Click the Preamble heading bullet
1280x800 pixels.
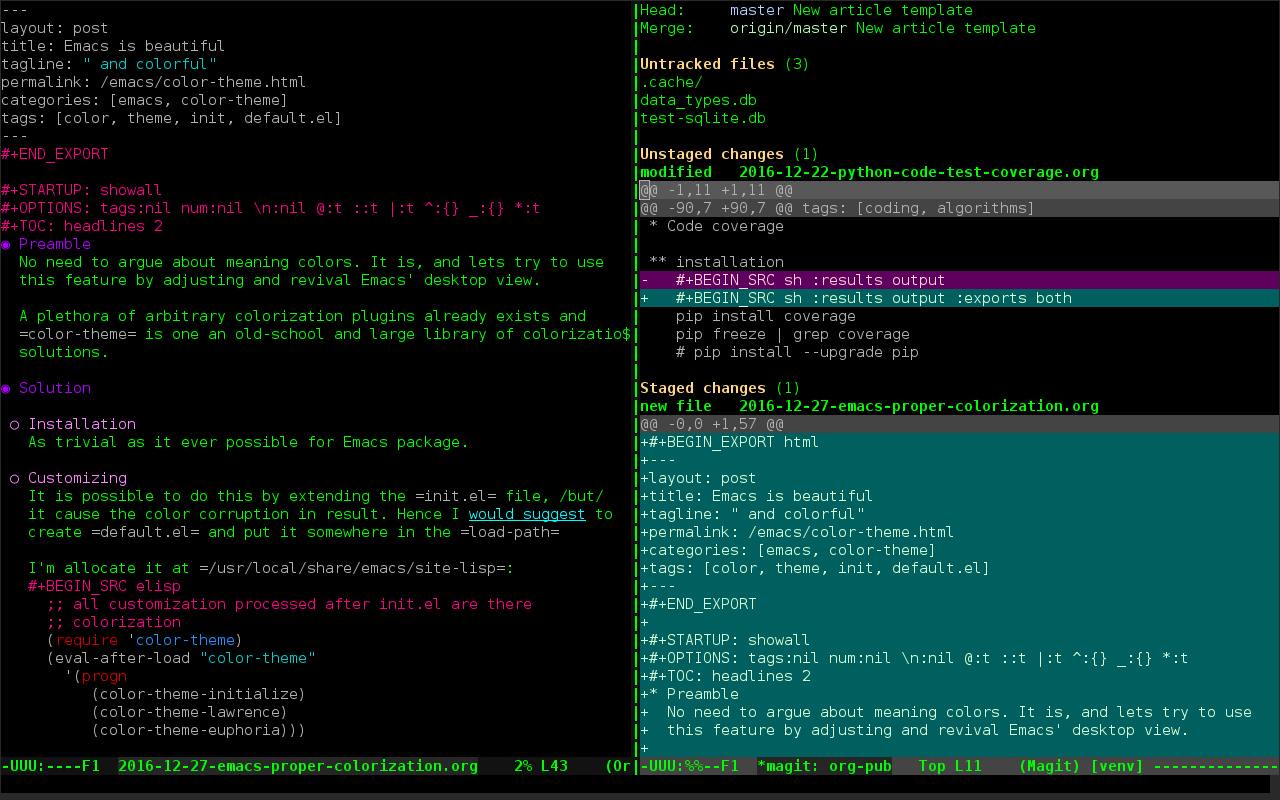tap(6, 244)
